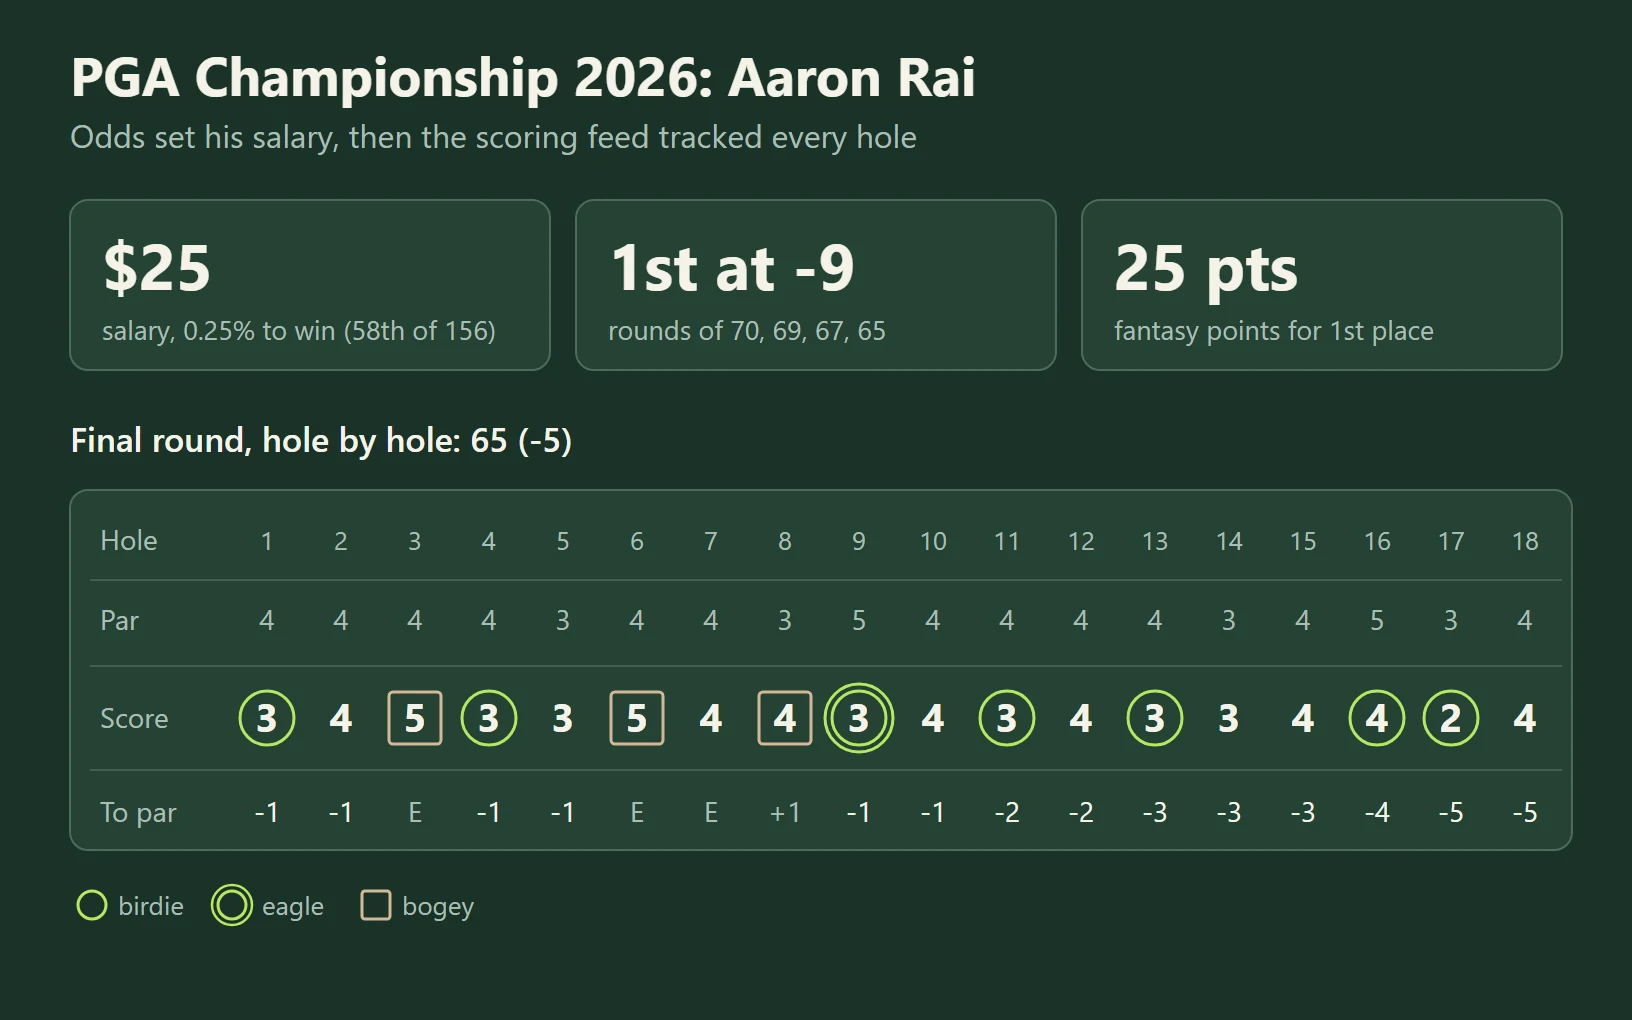Select the birdie score 4 on hole 16
This screenshot has height=1020, width=1632.
pyautogui.click(x=1377, y=718)
